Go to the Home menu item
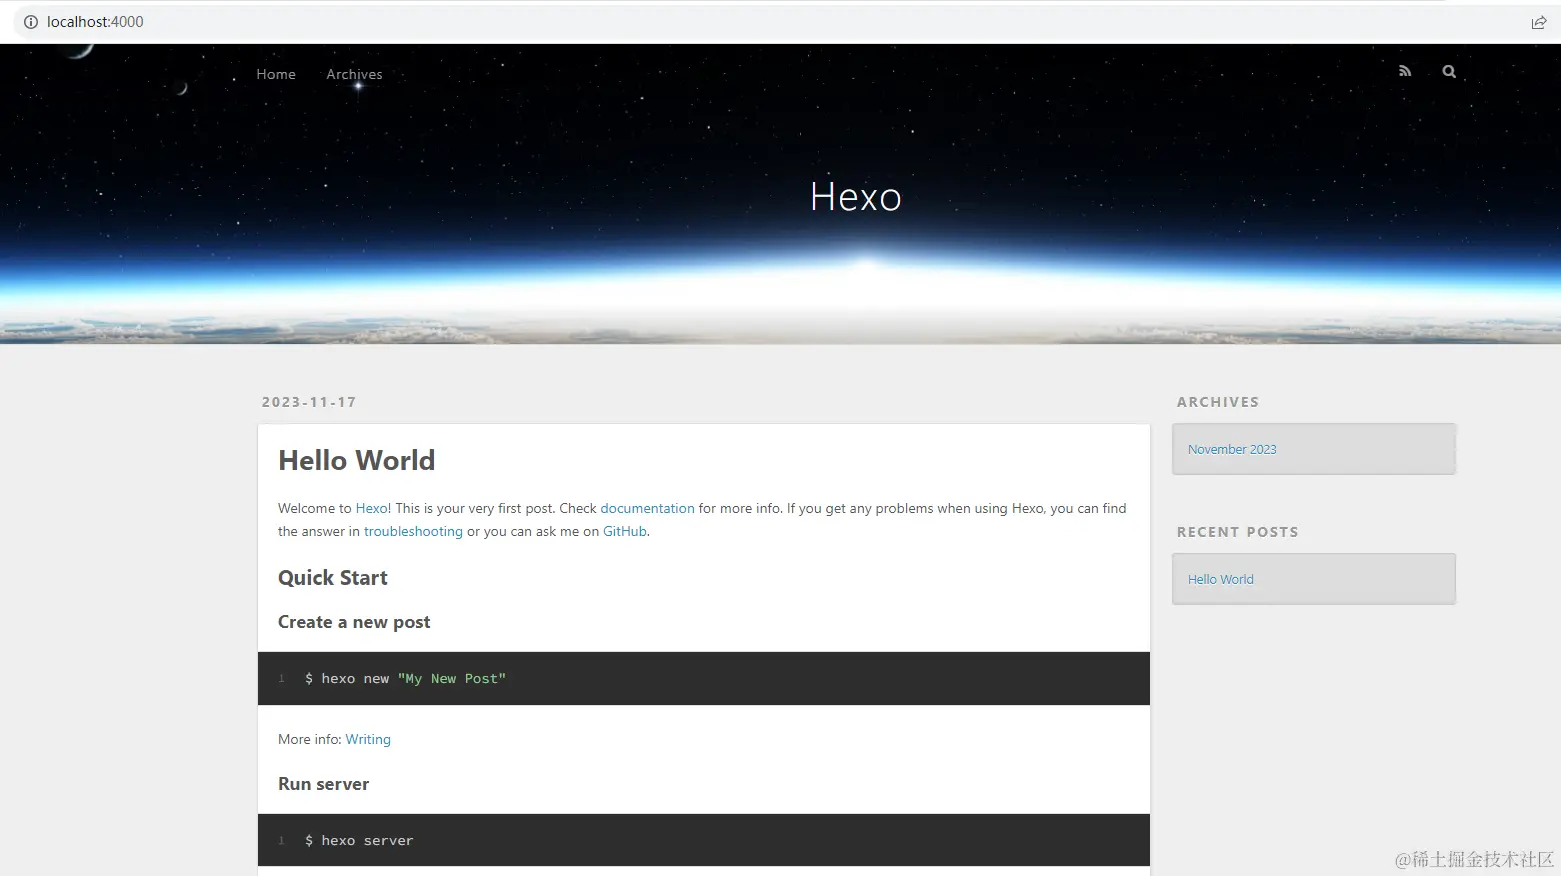This screenshot has height=876, width=1561. (x=276, y=74)
